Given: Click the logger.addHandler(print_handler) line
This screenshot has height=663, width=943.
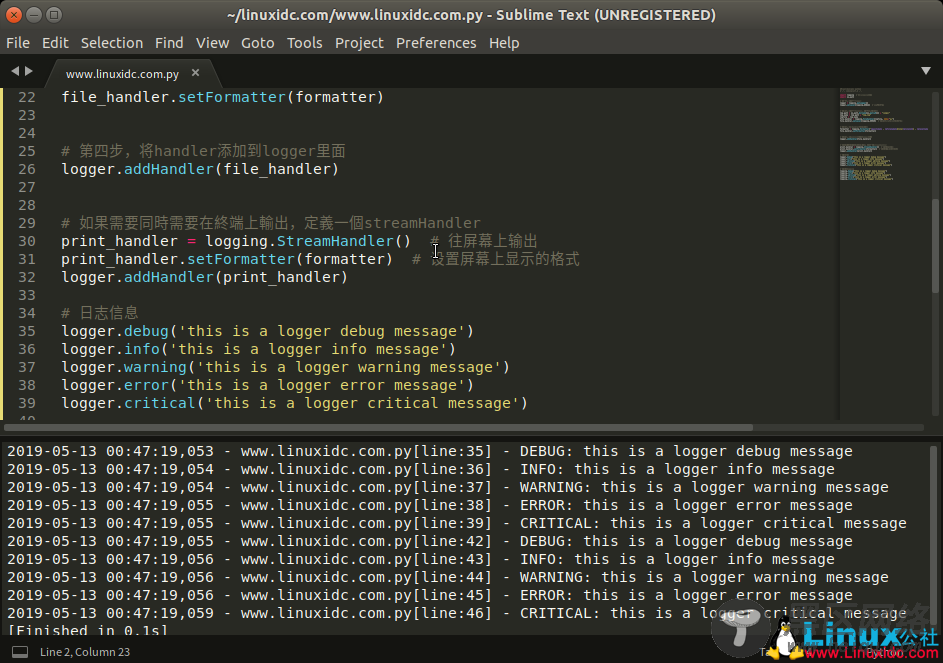Looking at the screenshot, I should pyautogui.click(x=204, y=277).
